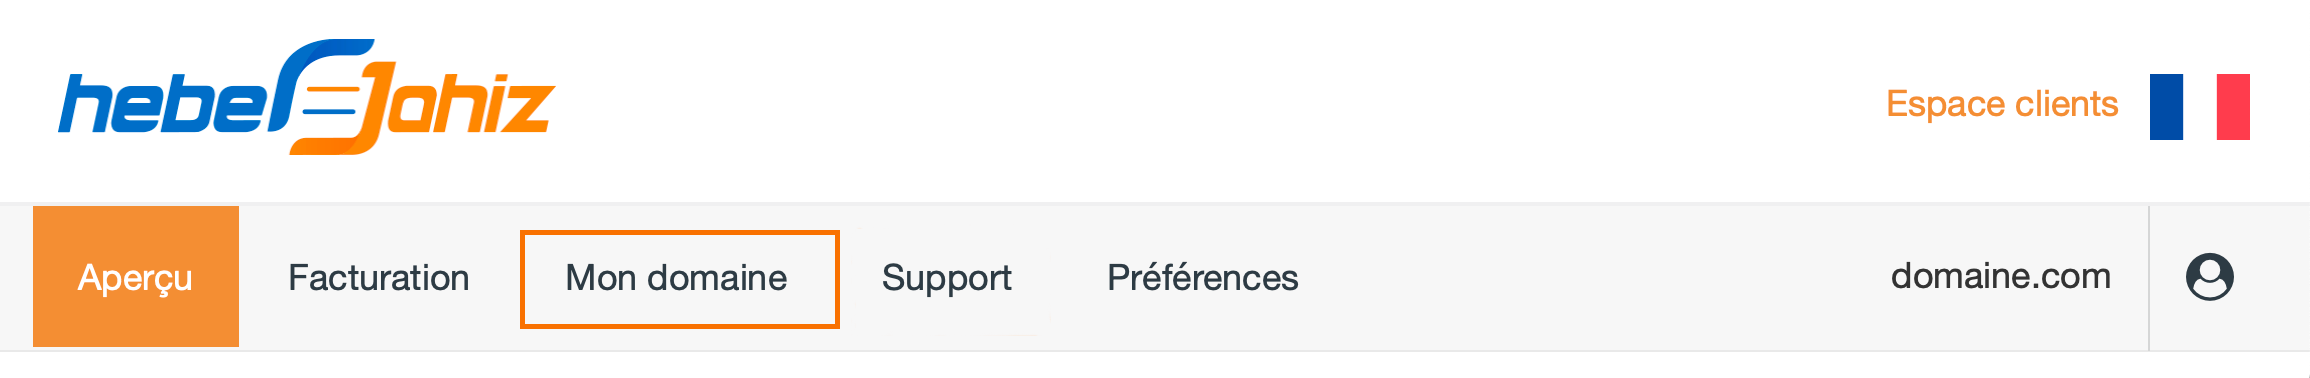Open the Préférences menu item
The image size is (2310, 378).
click(x=1203, y=278)
